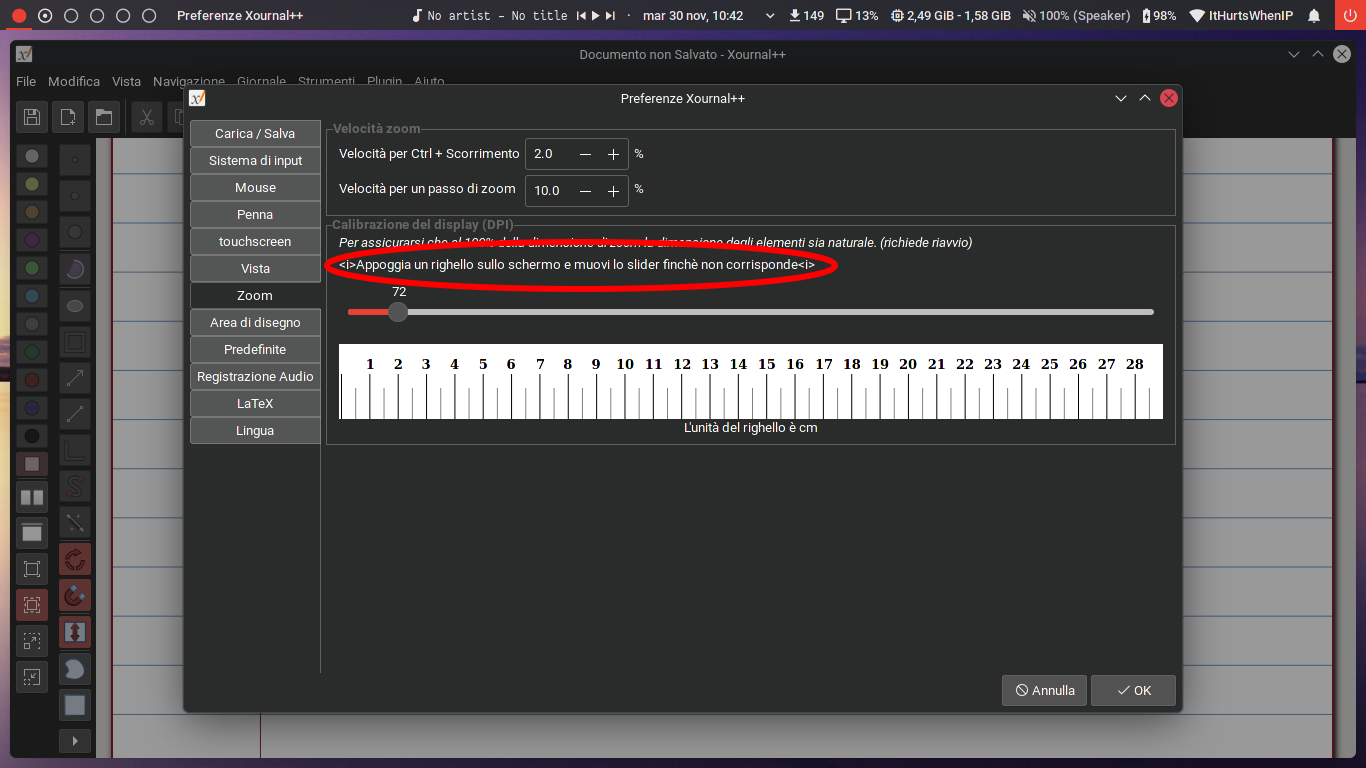Switch to Predefinite tab
The height and width of the screenshot is (768, 1366).
[255, 349]
